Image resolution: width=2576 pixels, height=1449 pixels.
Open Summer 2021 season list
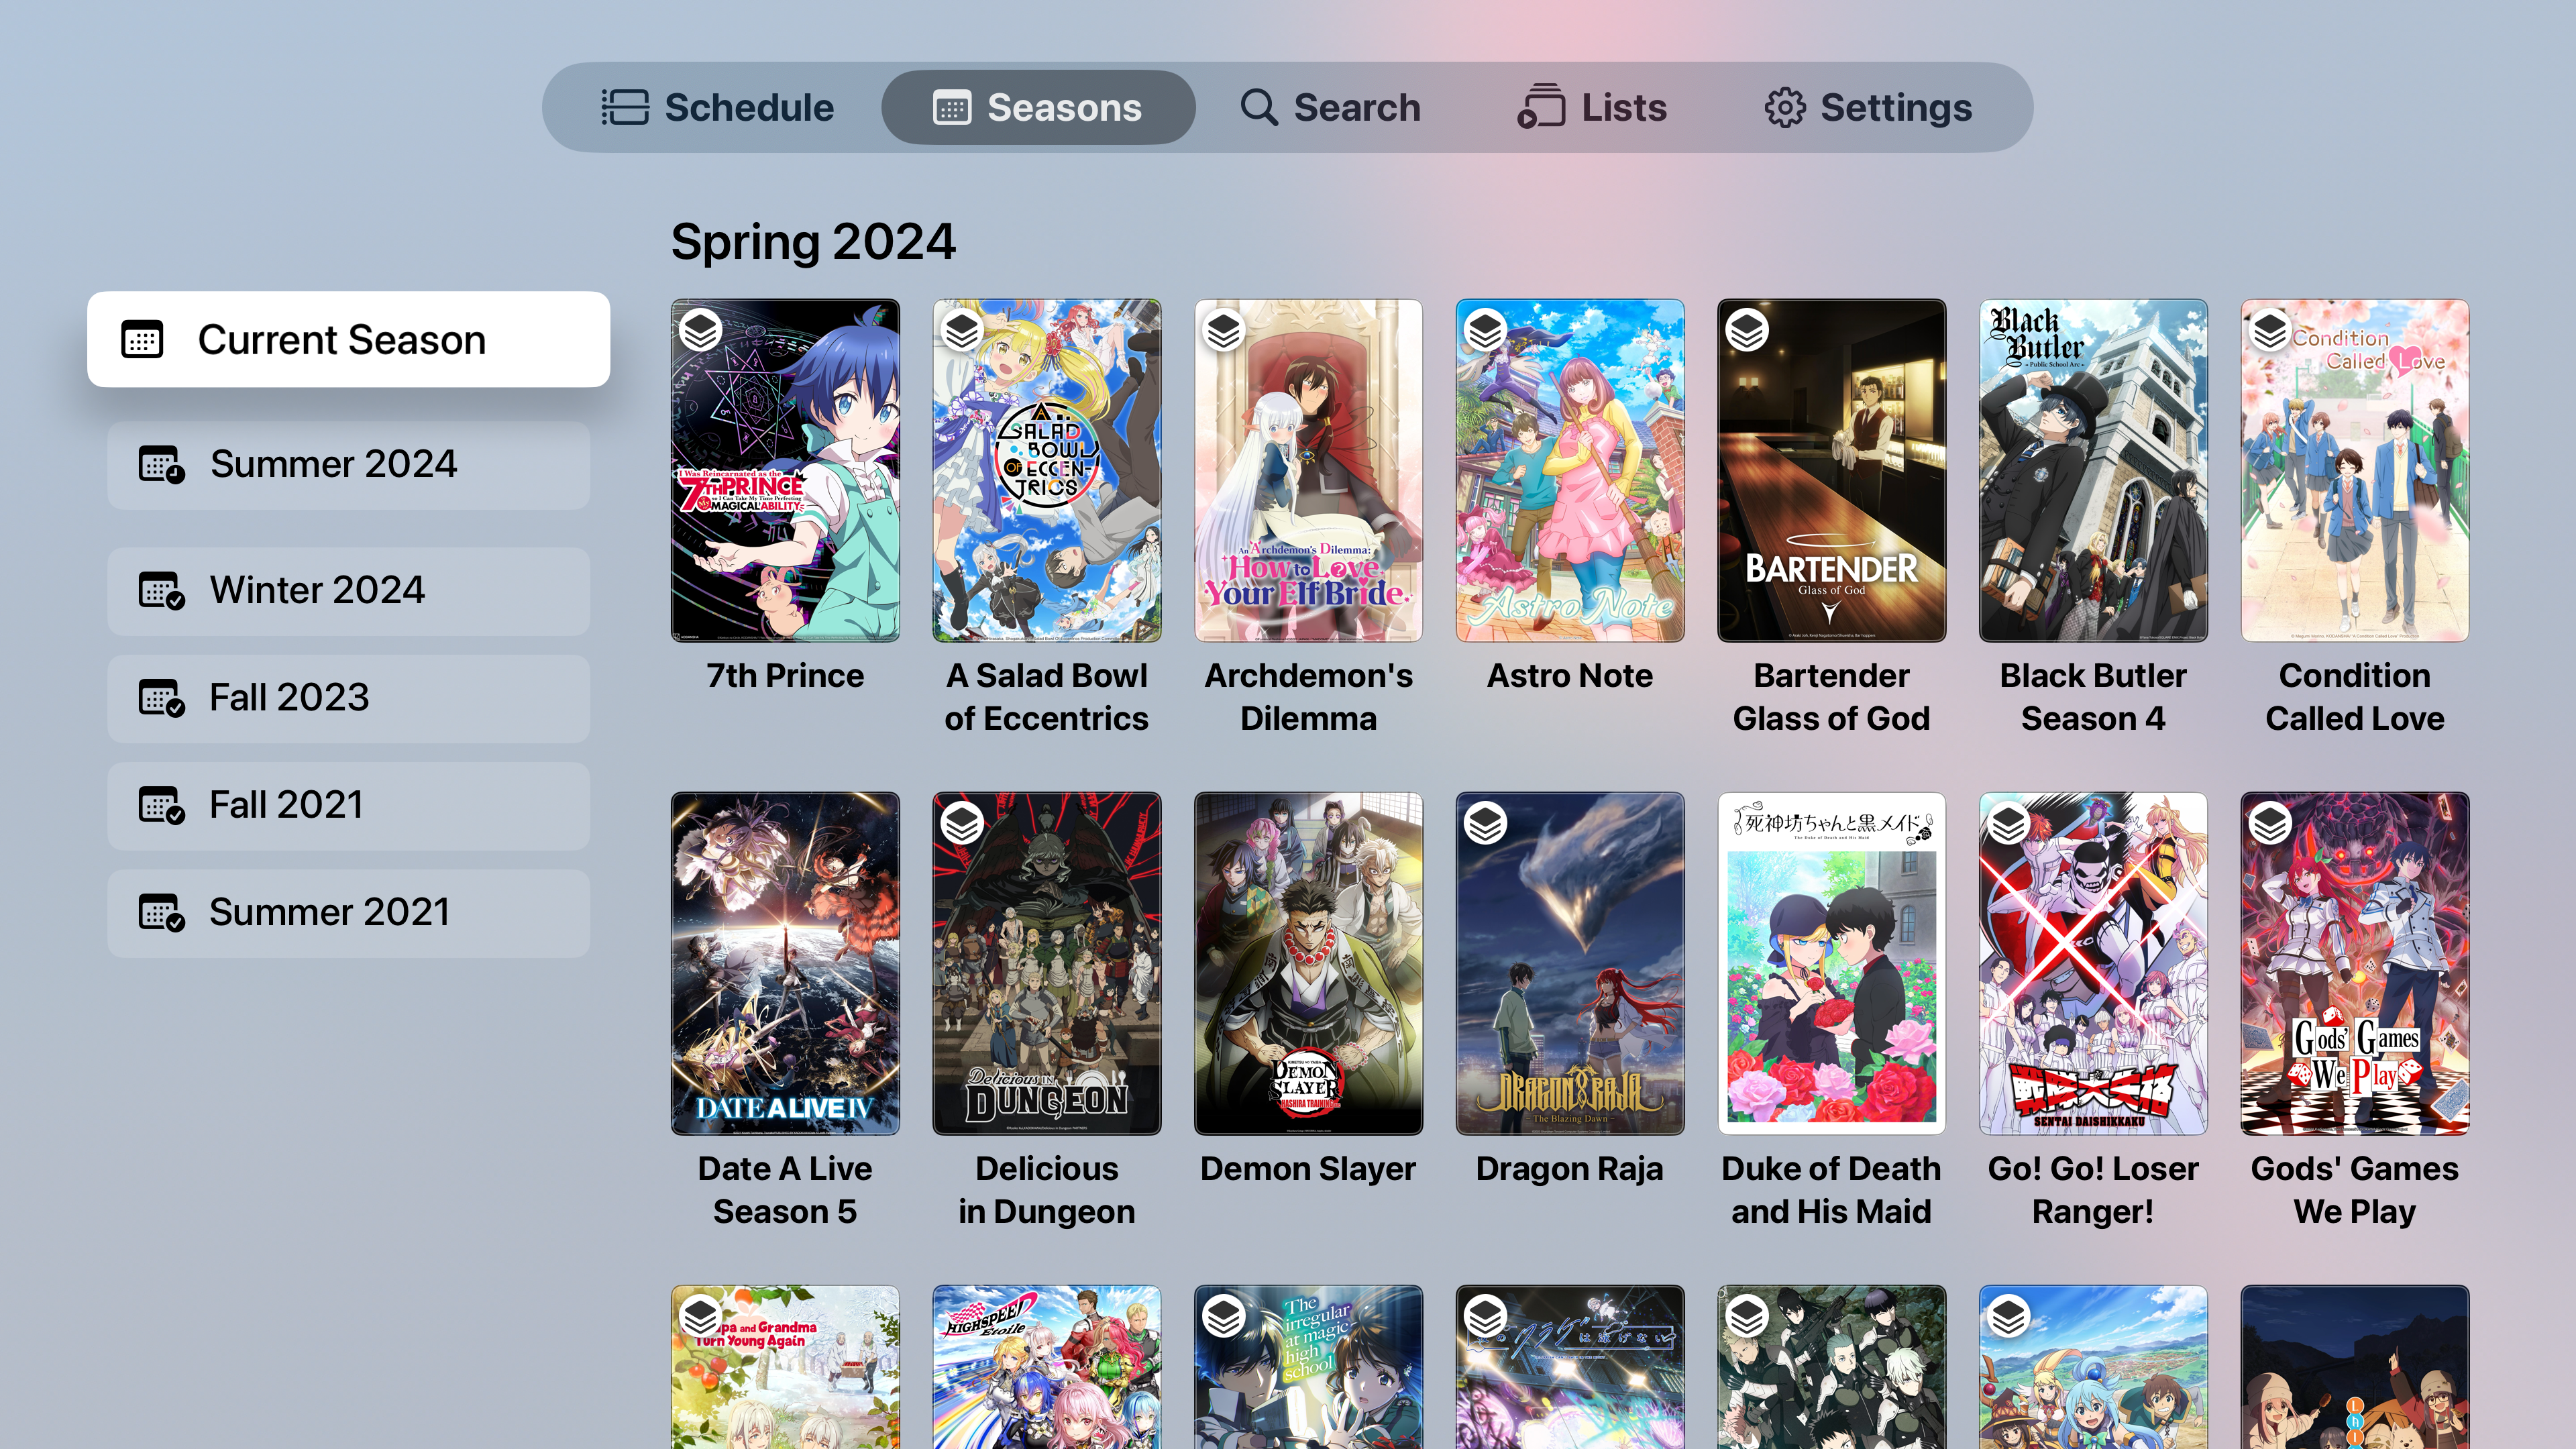coord(349,913)
